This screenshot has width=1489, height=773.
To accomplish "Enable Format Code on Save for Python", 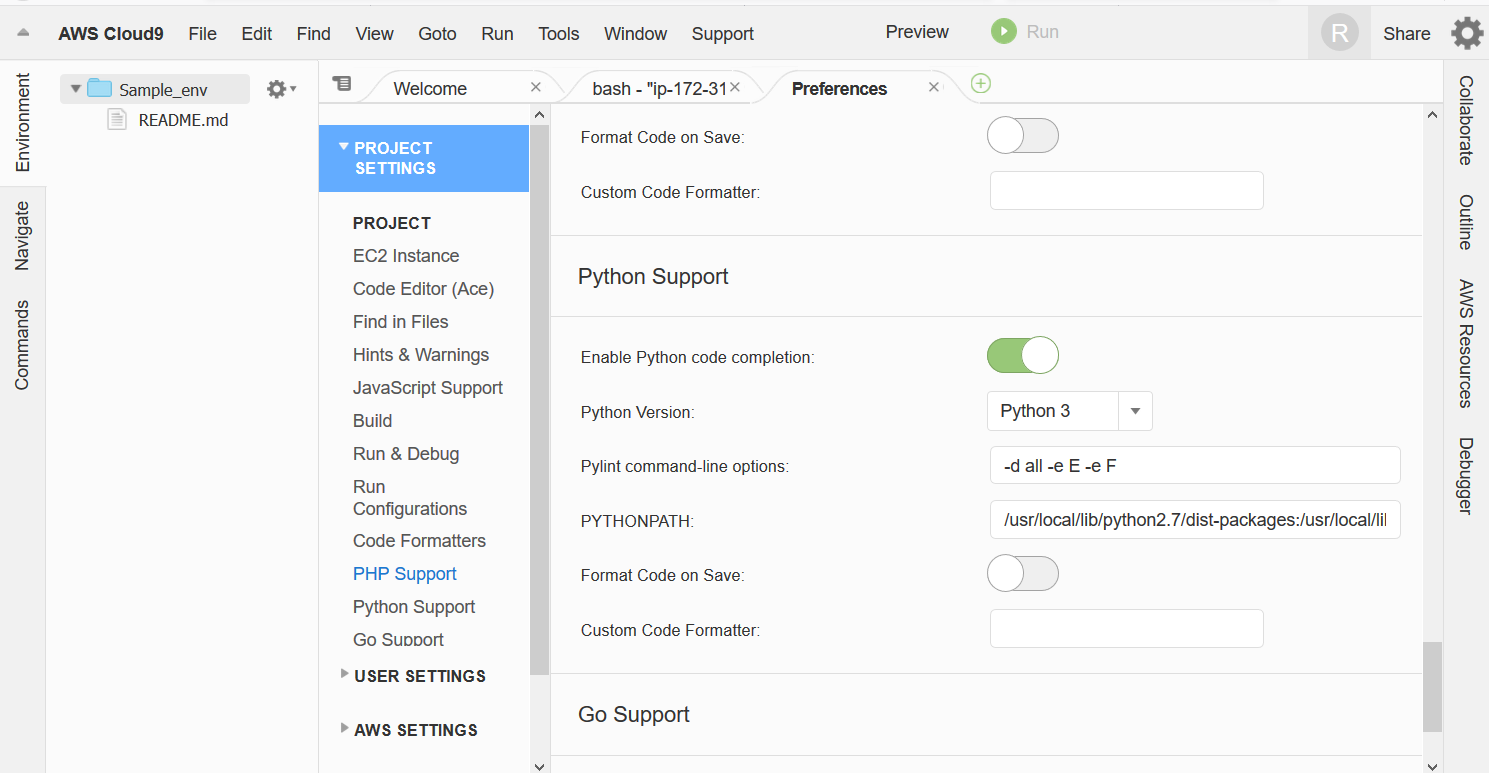I will [x=1022, y=573].
